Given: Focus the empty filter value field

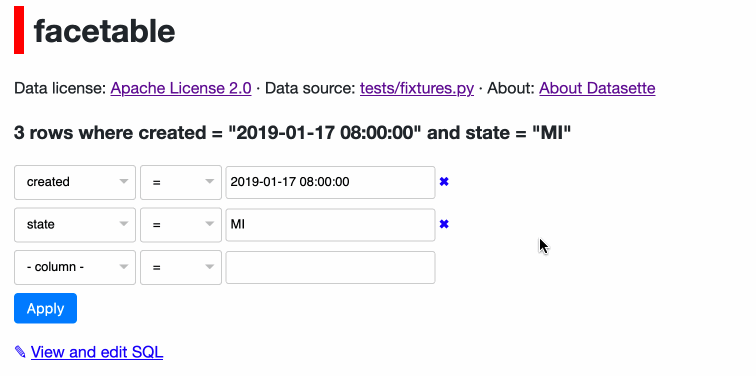Looking at the screenshot, I should coord(330,267).
